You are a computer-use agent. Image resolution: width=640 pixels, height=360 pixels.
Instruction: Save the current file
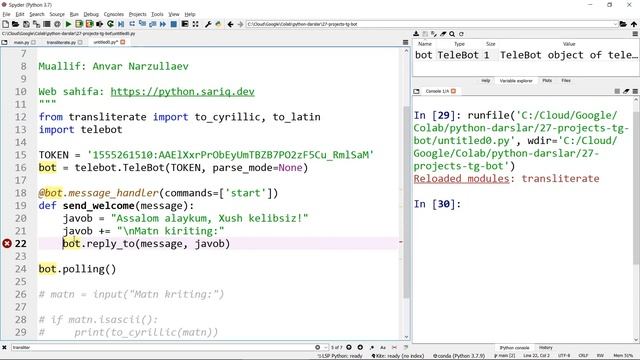pos(26,24)
